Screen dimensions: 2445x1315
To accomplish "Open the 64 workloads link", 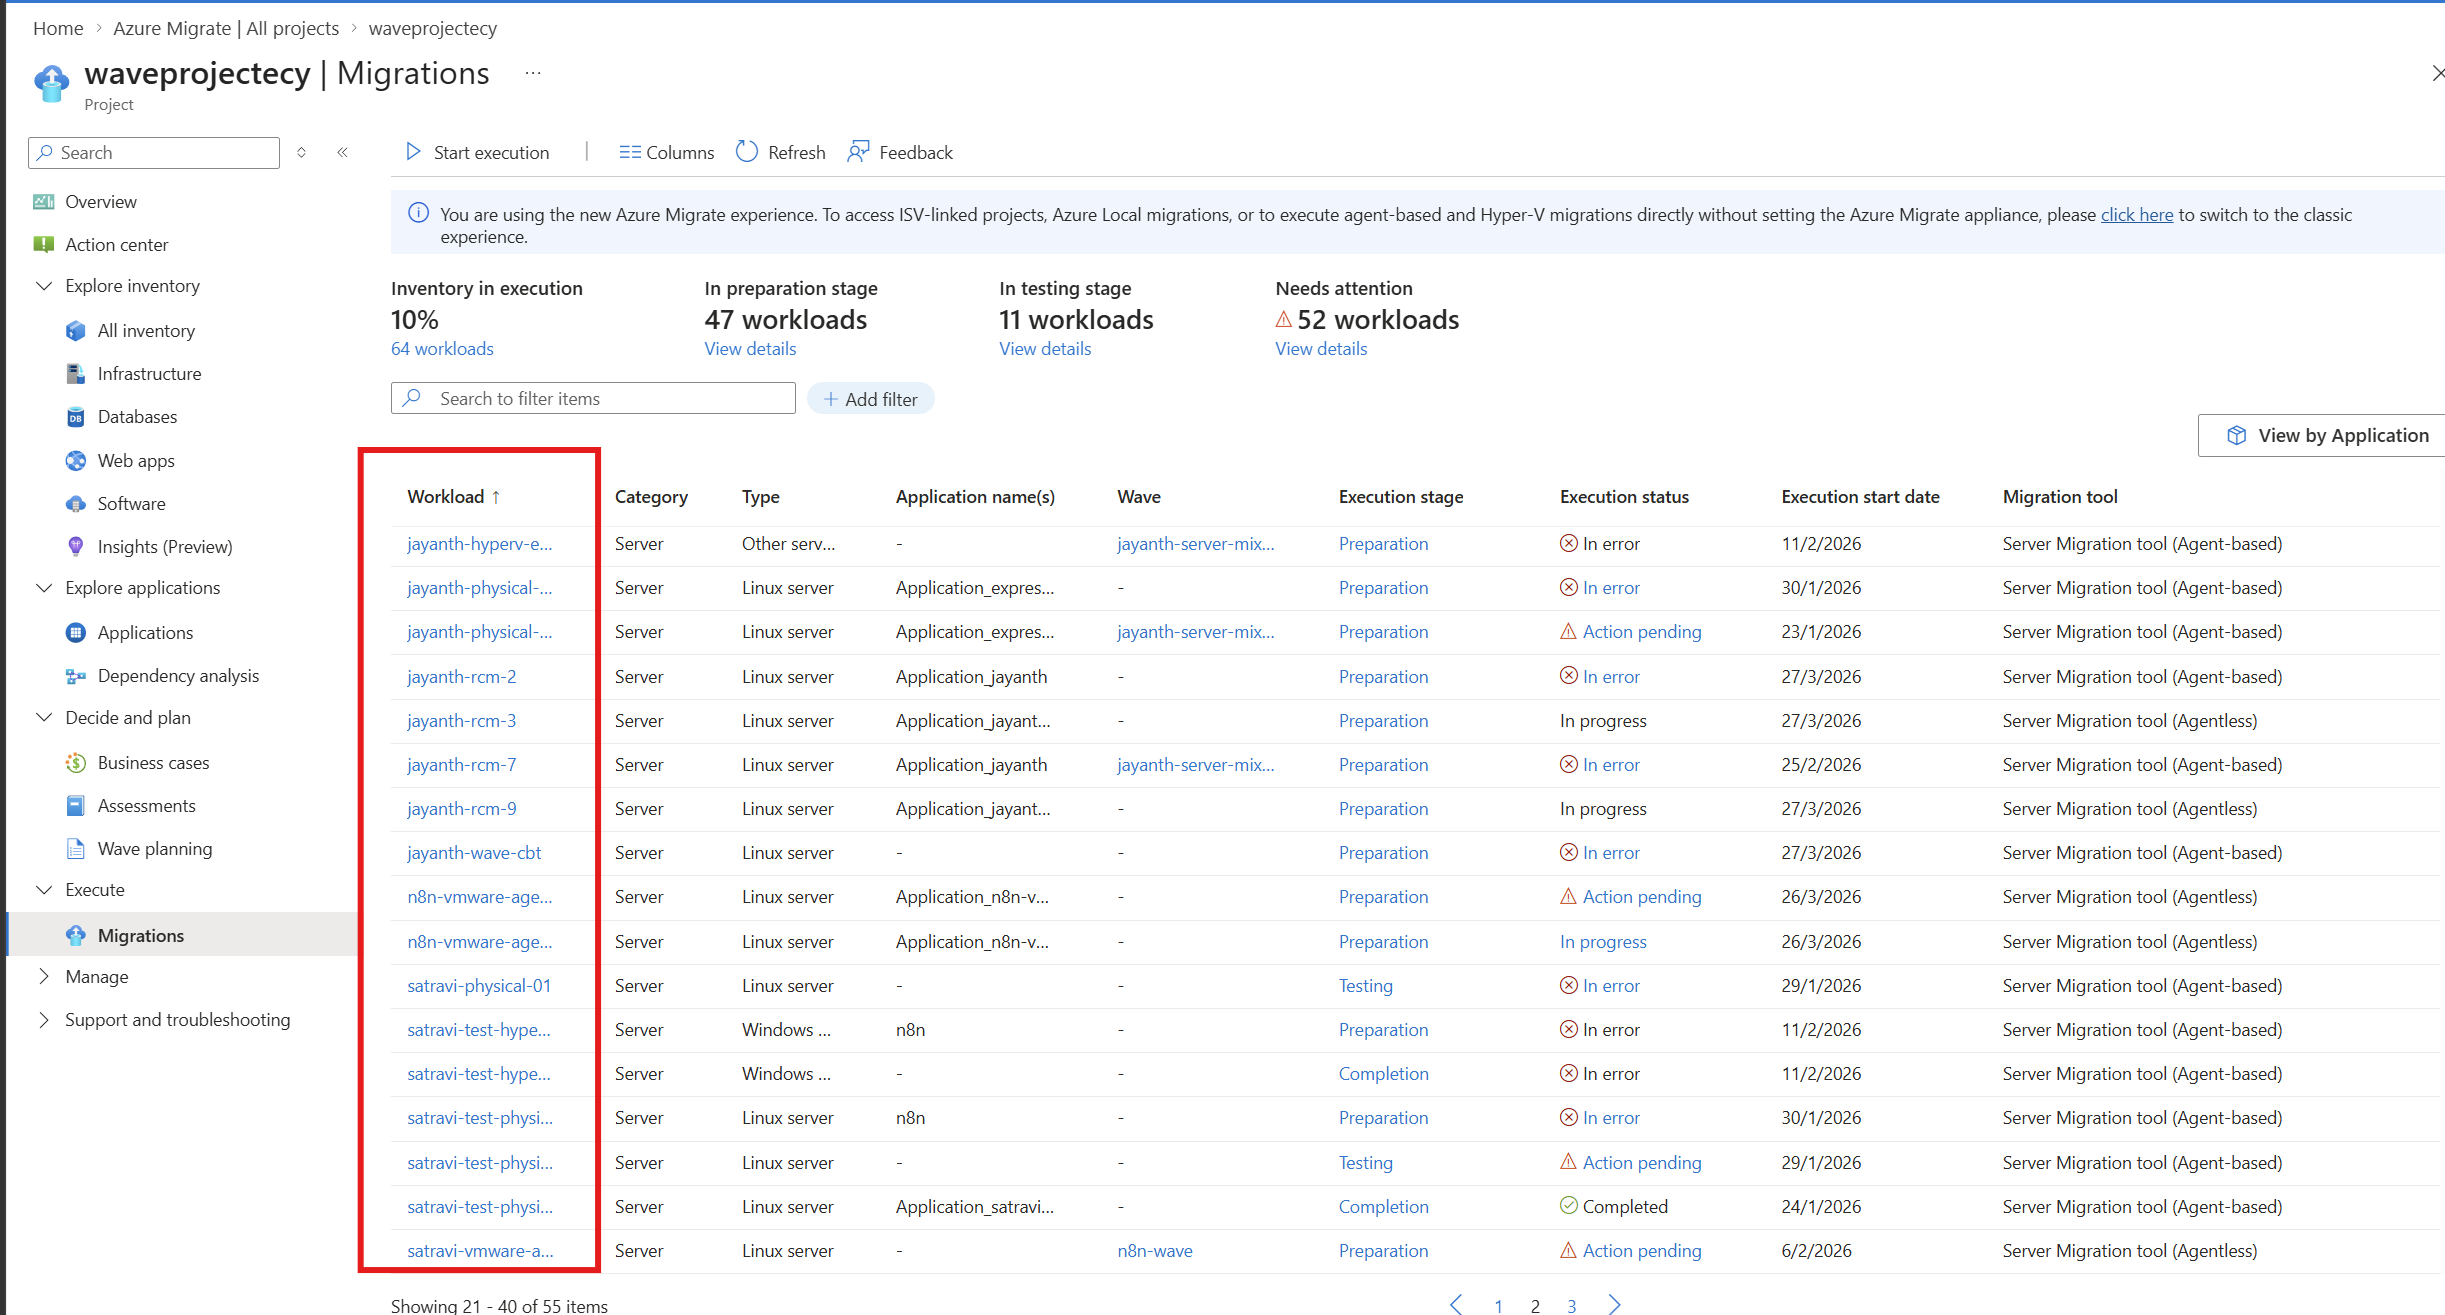I will pos(442,349).
